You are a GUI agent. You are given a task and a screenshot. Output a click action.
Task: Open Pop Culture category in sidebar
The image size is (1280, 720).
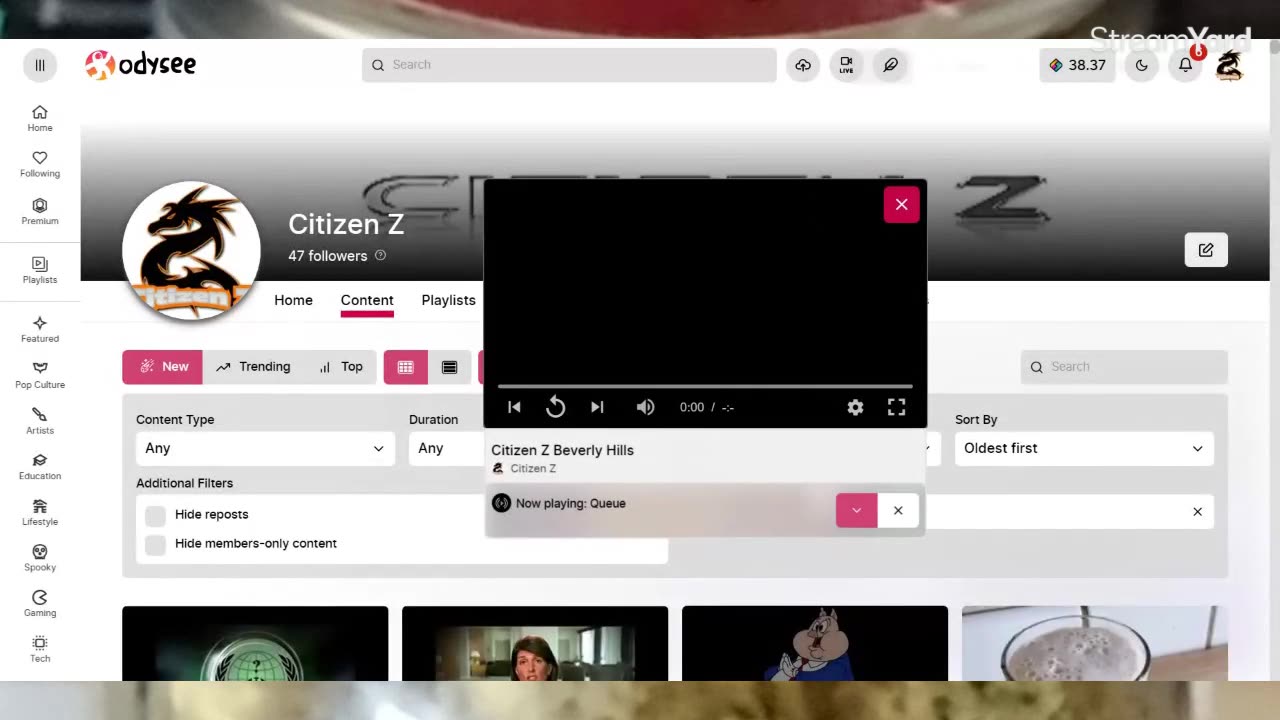[40, 376]
